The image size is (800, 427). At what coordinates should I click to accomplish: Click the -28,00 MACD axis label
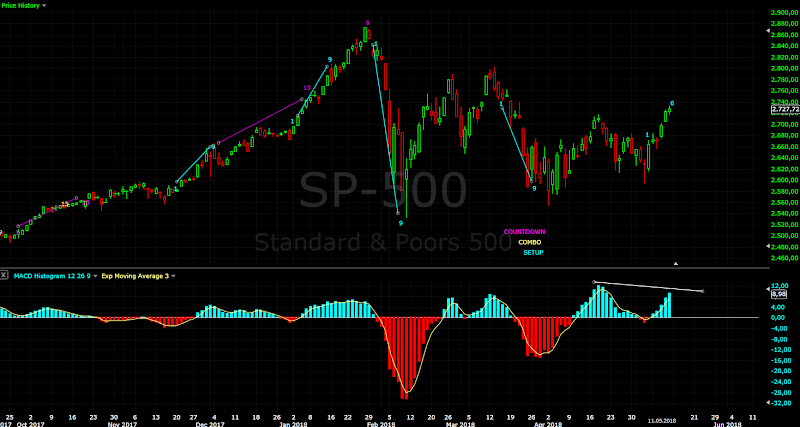click(x=782, y=392)
